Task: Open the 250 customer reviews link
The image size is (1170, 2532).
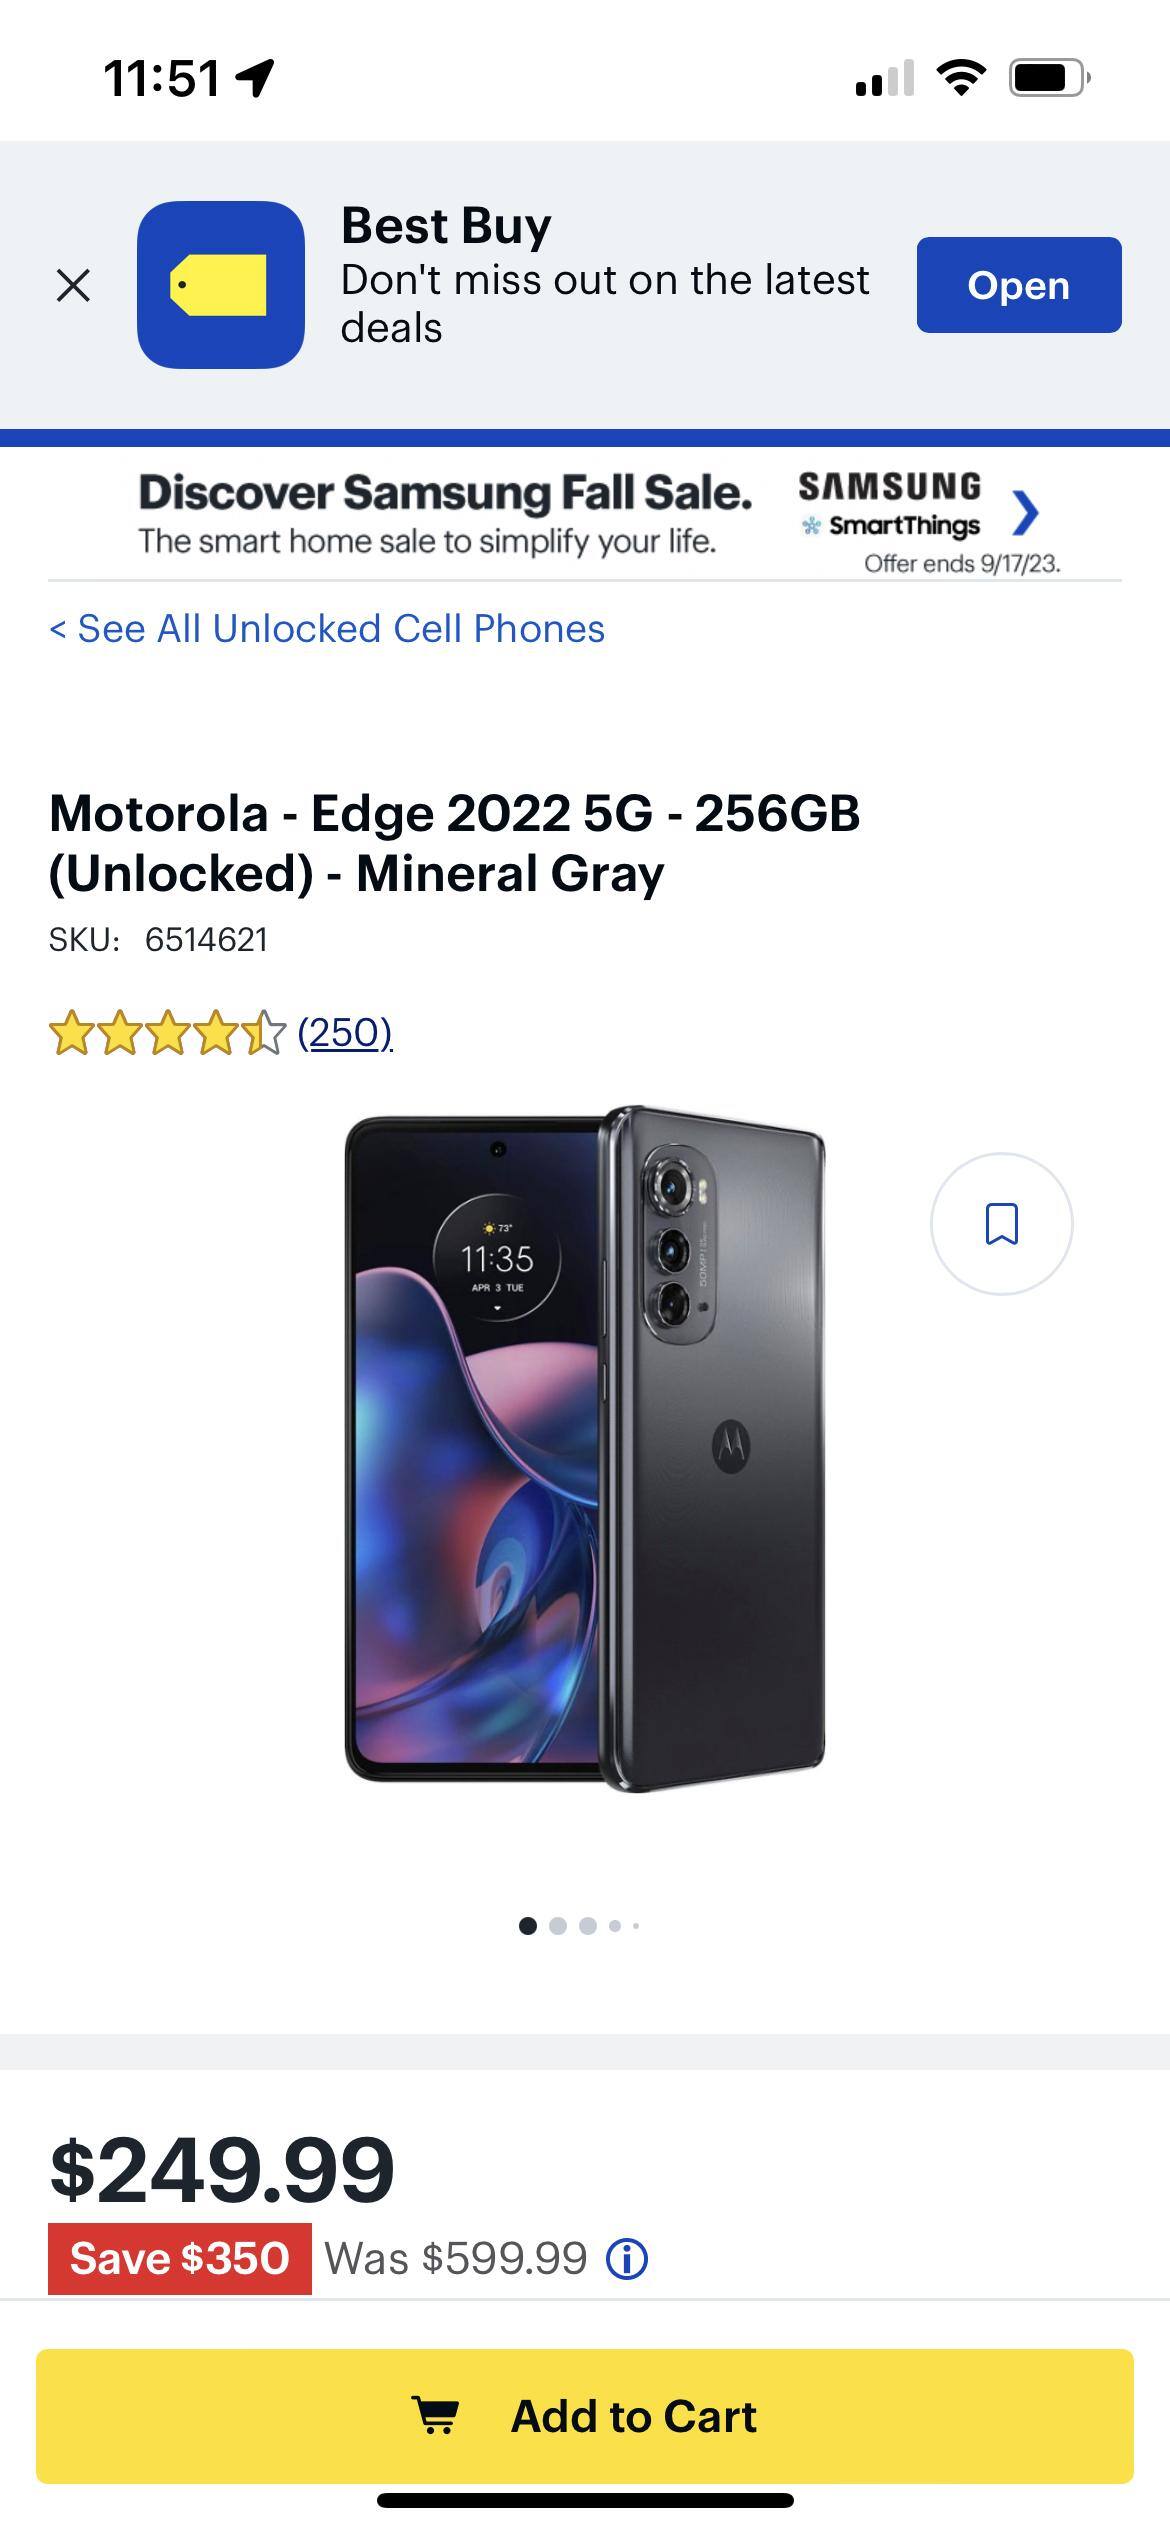Action: click(x=345, y=1032)
